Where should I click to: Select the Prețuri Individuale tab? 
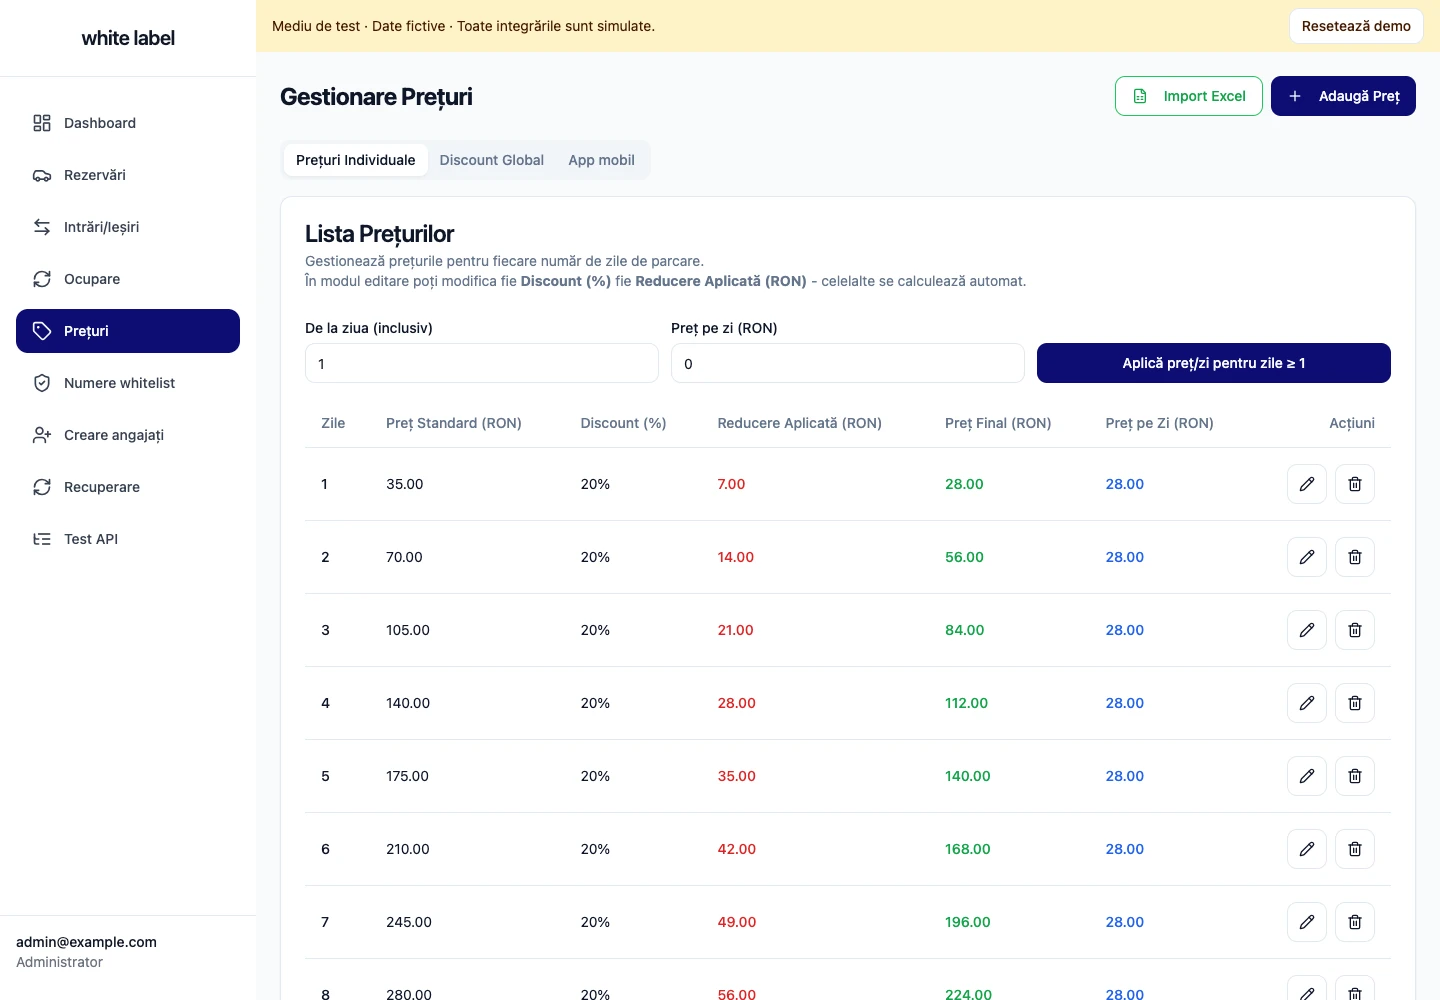355,160
